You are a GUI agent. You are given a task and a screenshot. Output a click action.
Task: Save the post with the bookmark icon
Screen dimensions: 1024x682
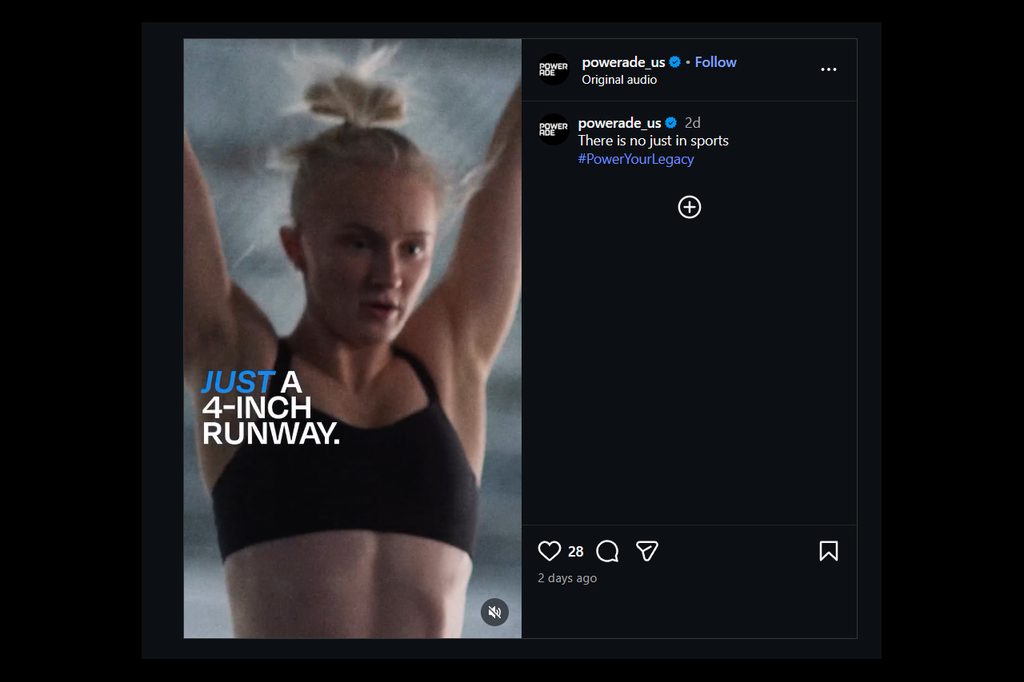tap(828, 551)
